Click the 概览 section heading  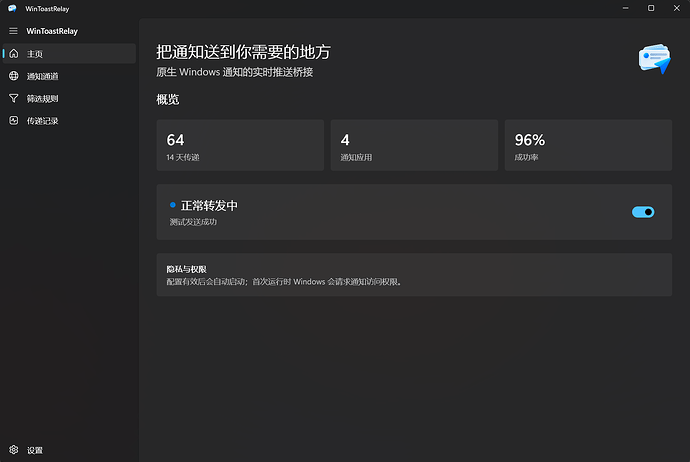coord(168,99)
